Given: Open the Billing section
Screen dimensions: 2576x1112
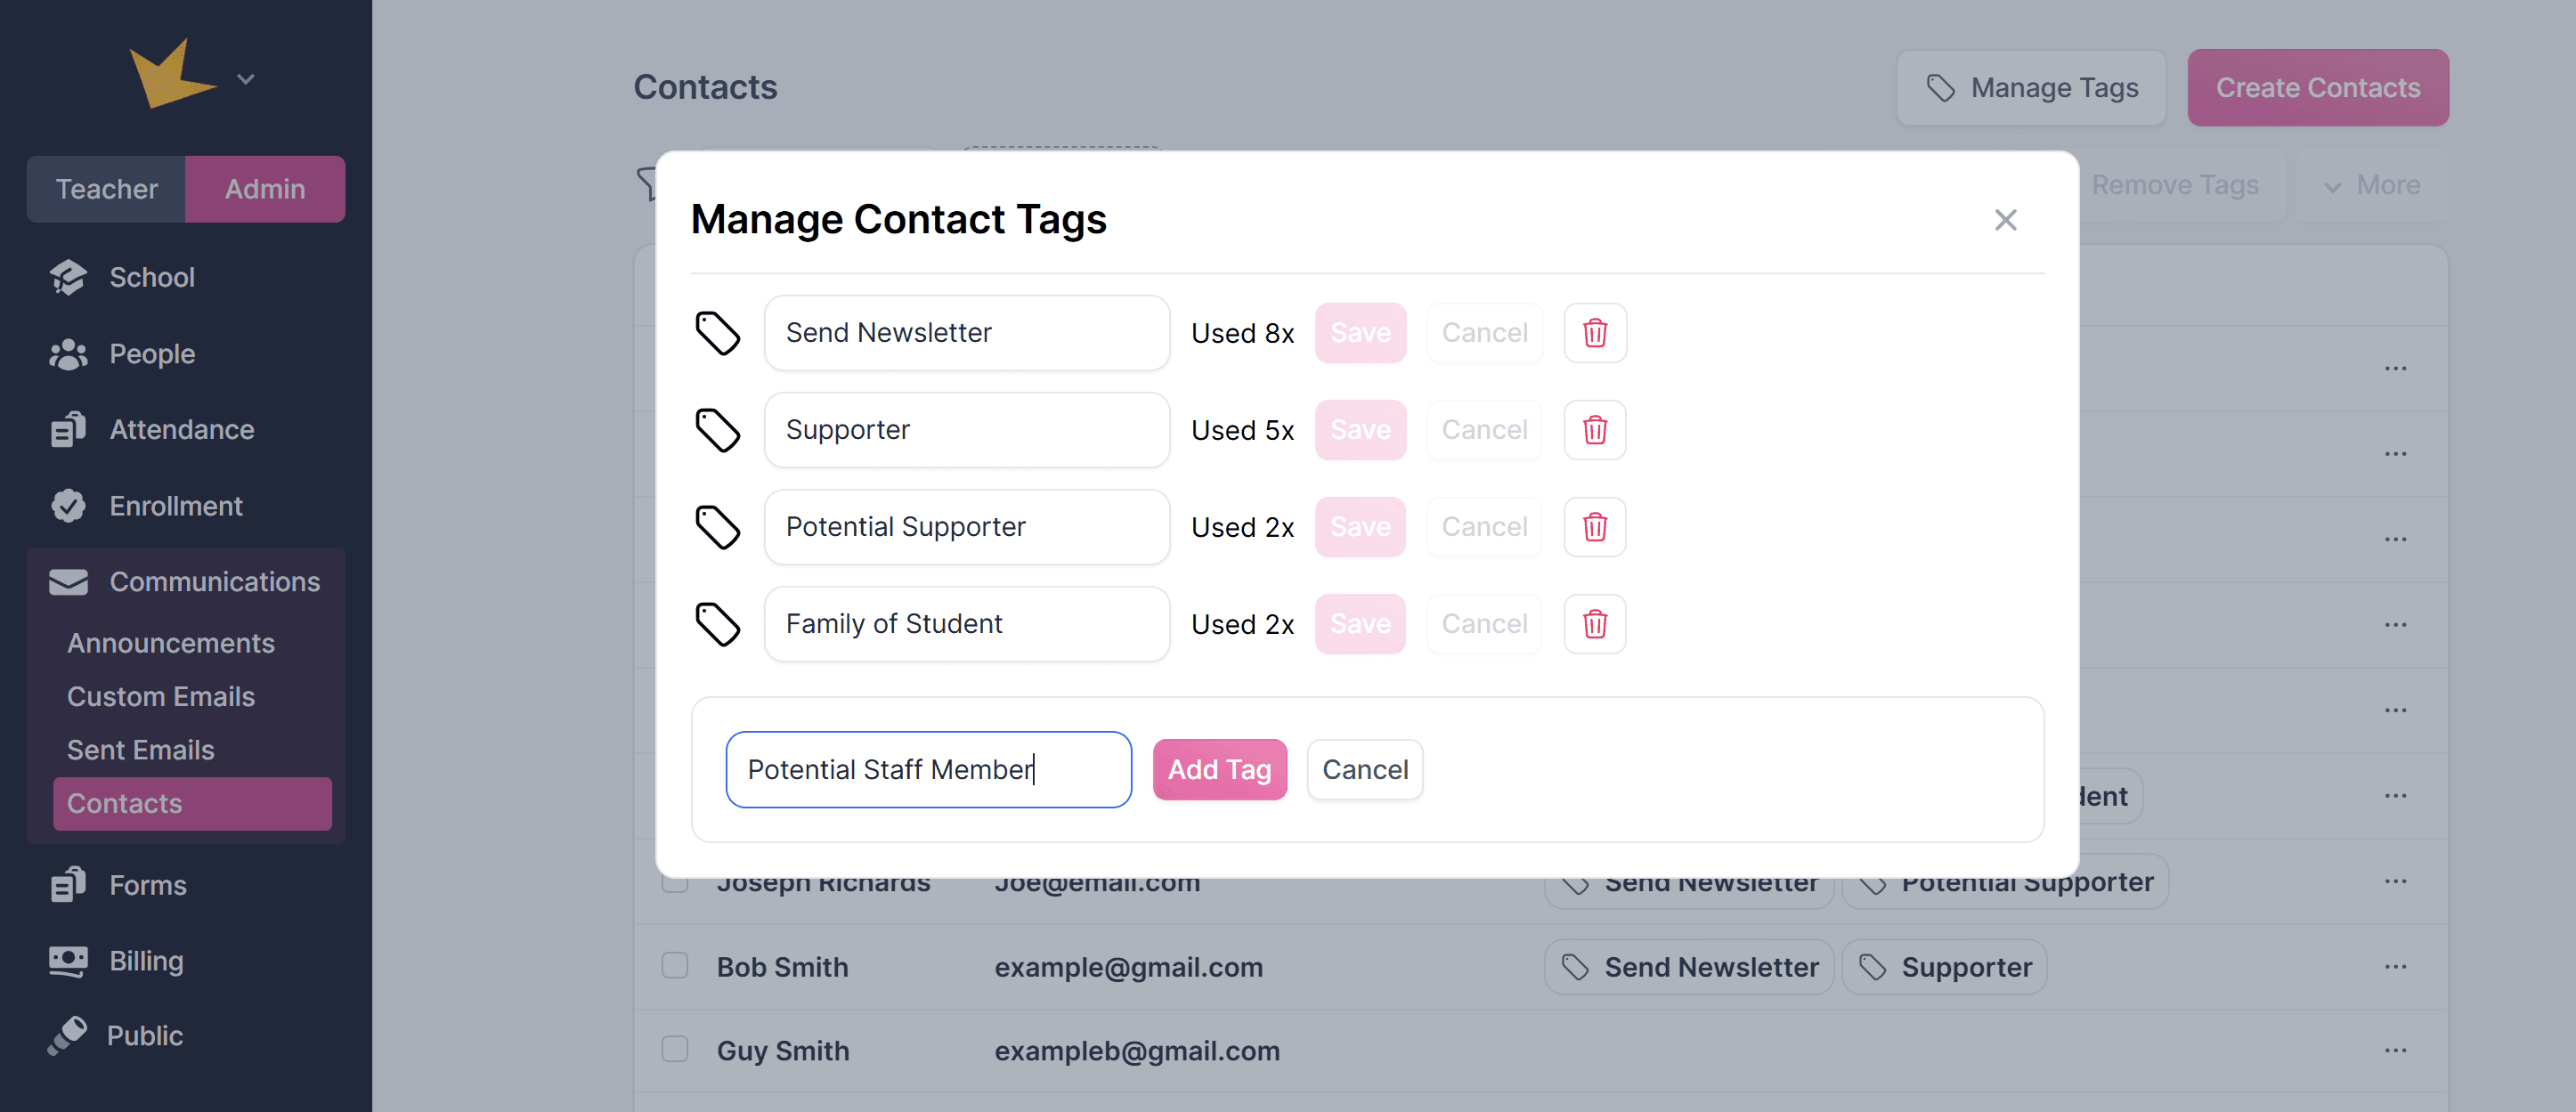Looking at the screenshot, I should 146,961.
